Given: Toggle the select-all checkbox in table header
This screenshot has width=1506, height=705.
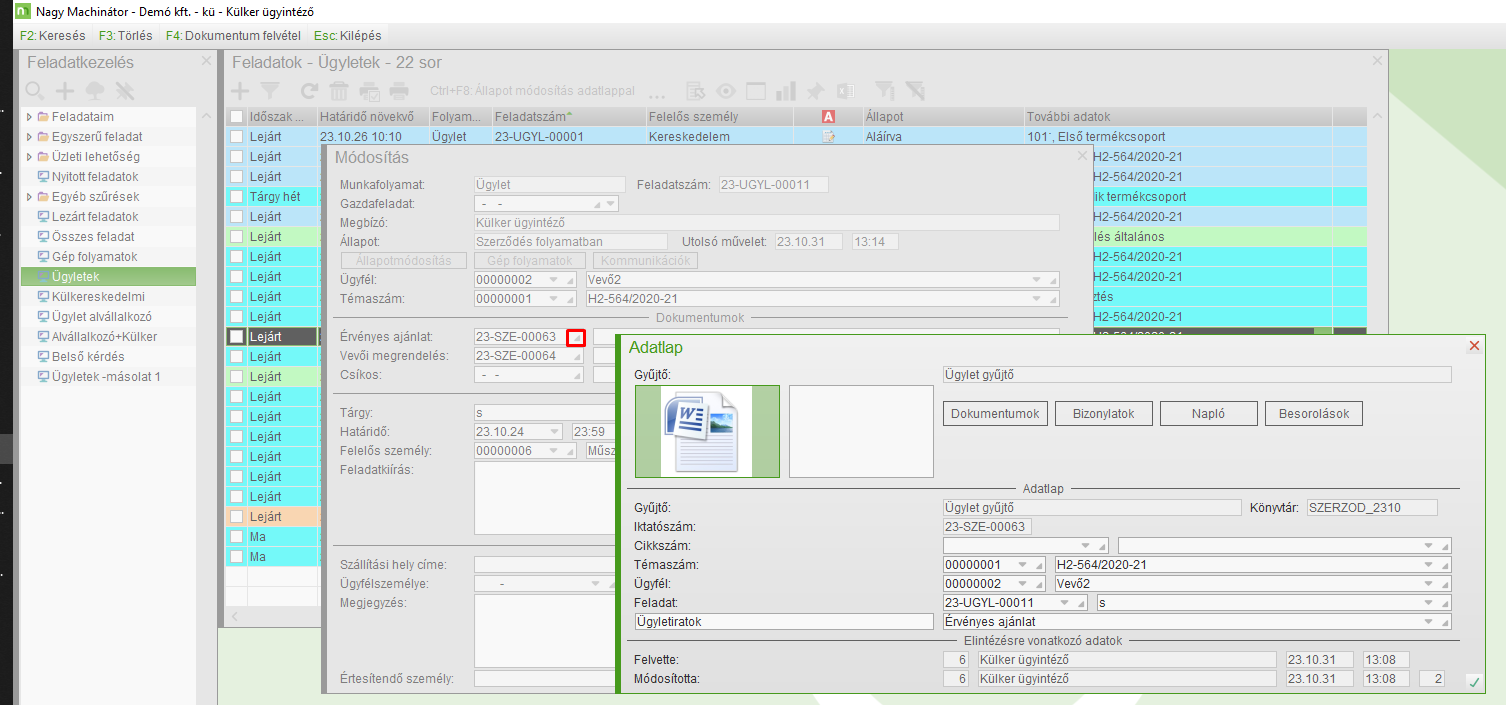Looking at the screenshot, I should click(x=236, y=117).
